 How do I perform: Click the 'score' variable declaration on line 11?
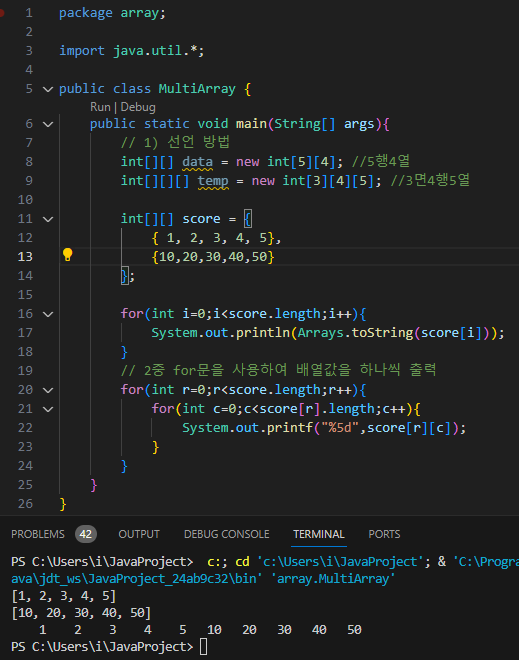pyautogui.click(x=201, y=219)
